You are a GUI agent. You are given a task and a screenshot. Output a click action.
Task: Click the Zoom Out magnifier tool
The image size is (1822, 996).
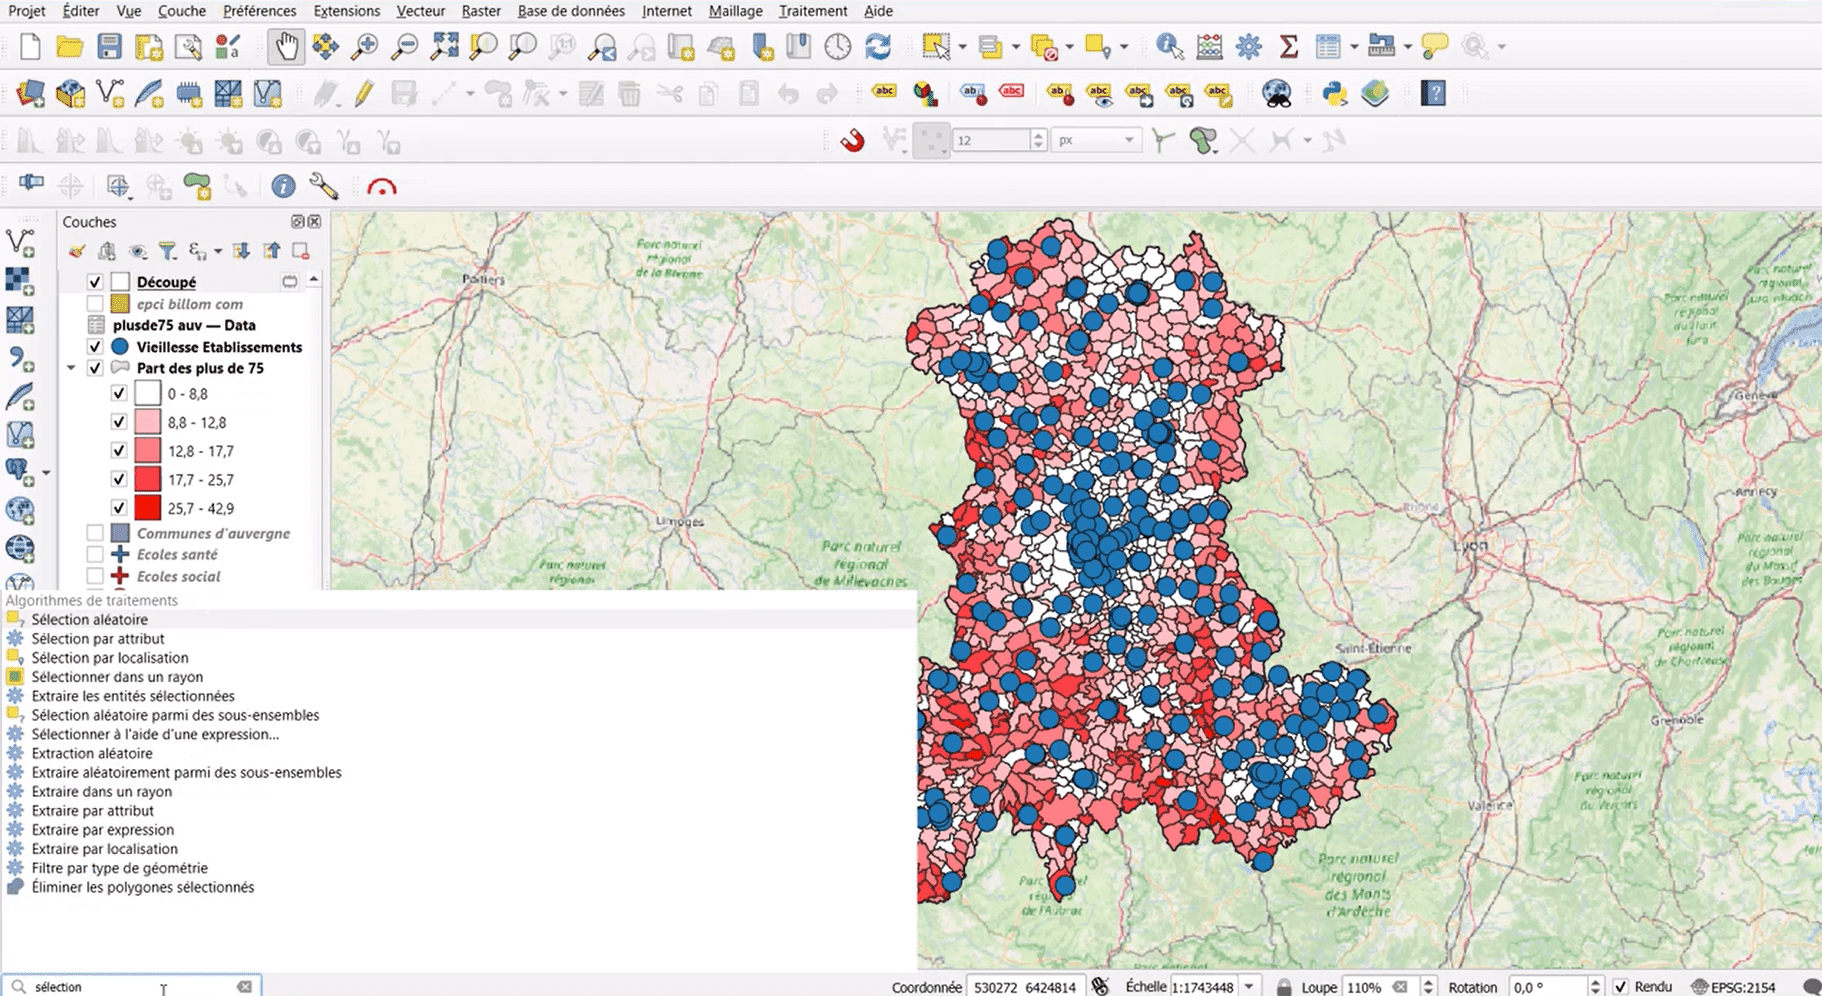tap(404, 46)
